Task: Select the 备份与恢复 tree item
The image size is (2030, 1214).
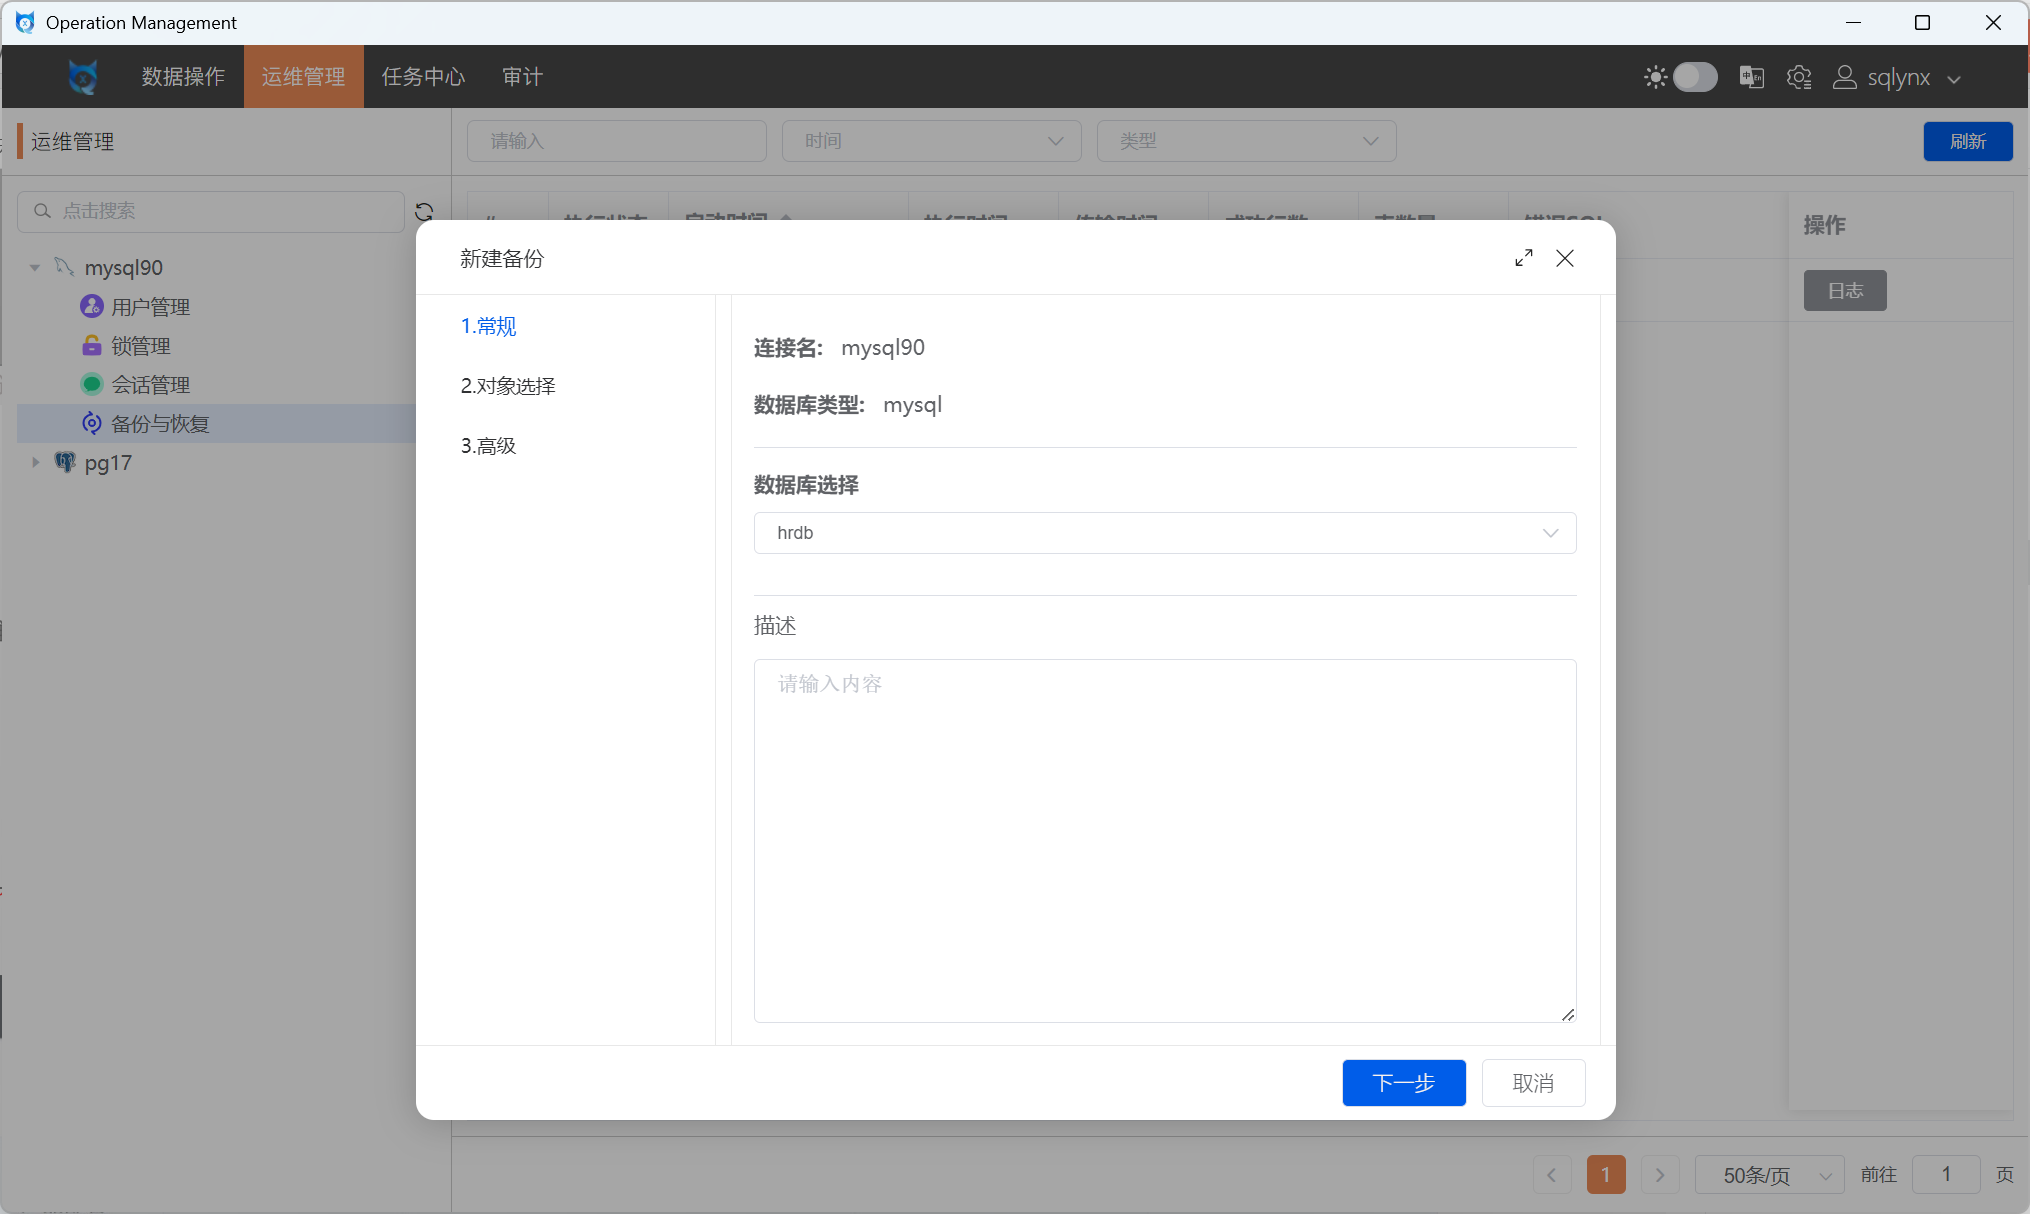Action: pyautogui.click(x=160, y=424)
